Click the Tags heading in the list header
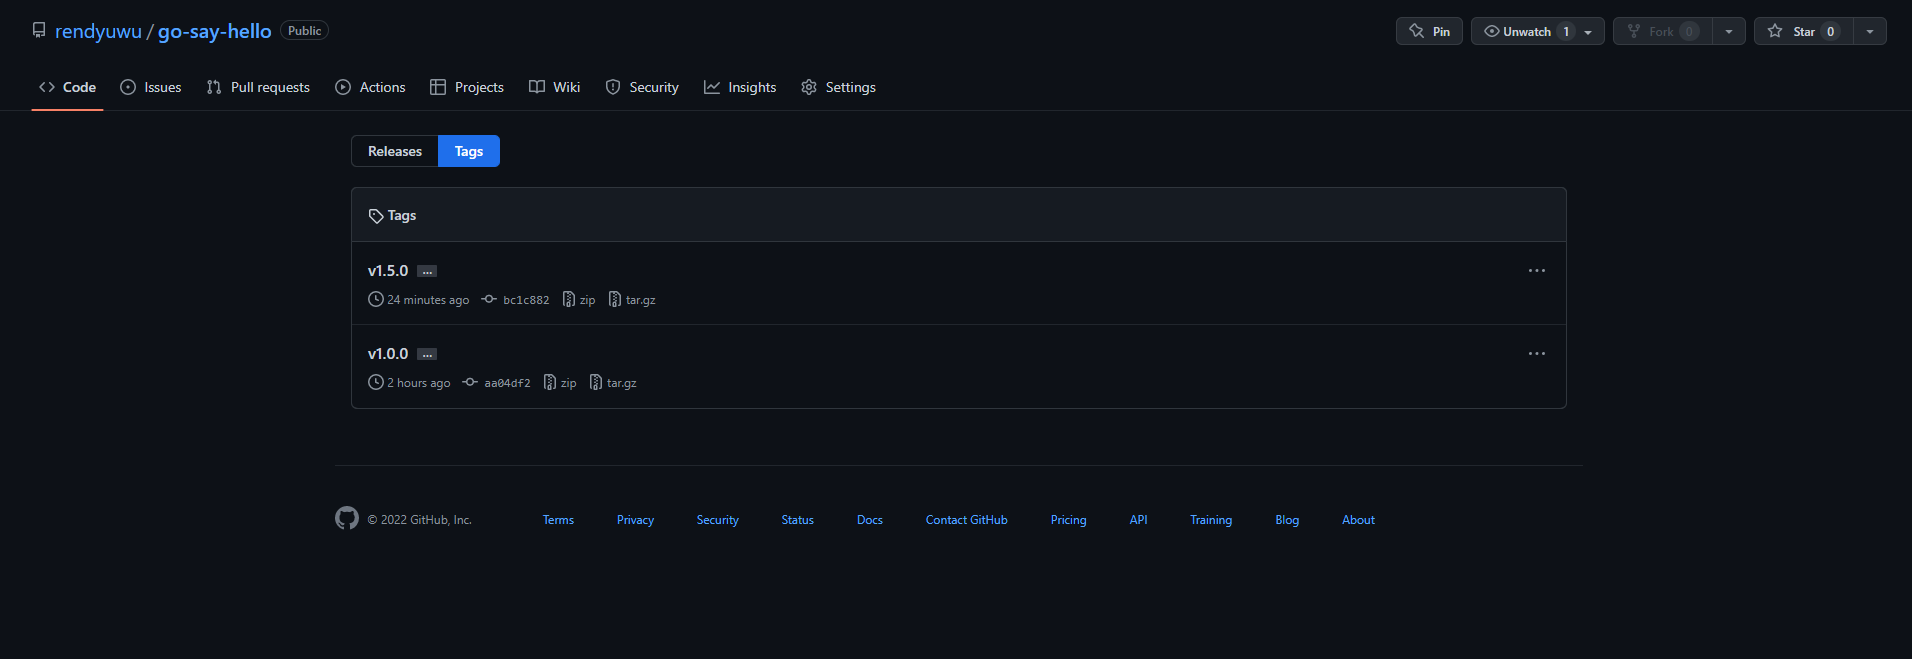 (402, 216)
